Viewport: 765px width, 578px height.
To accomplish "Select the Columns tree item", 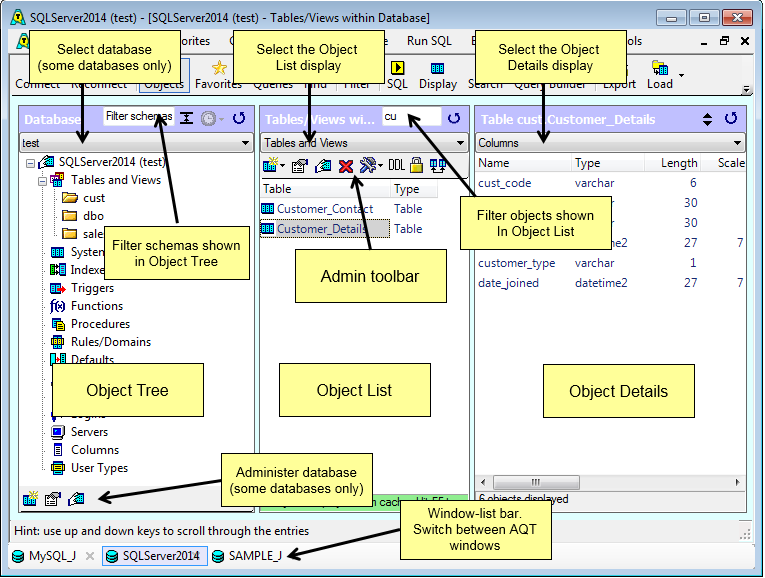I will [95, 450].
